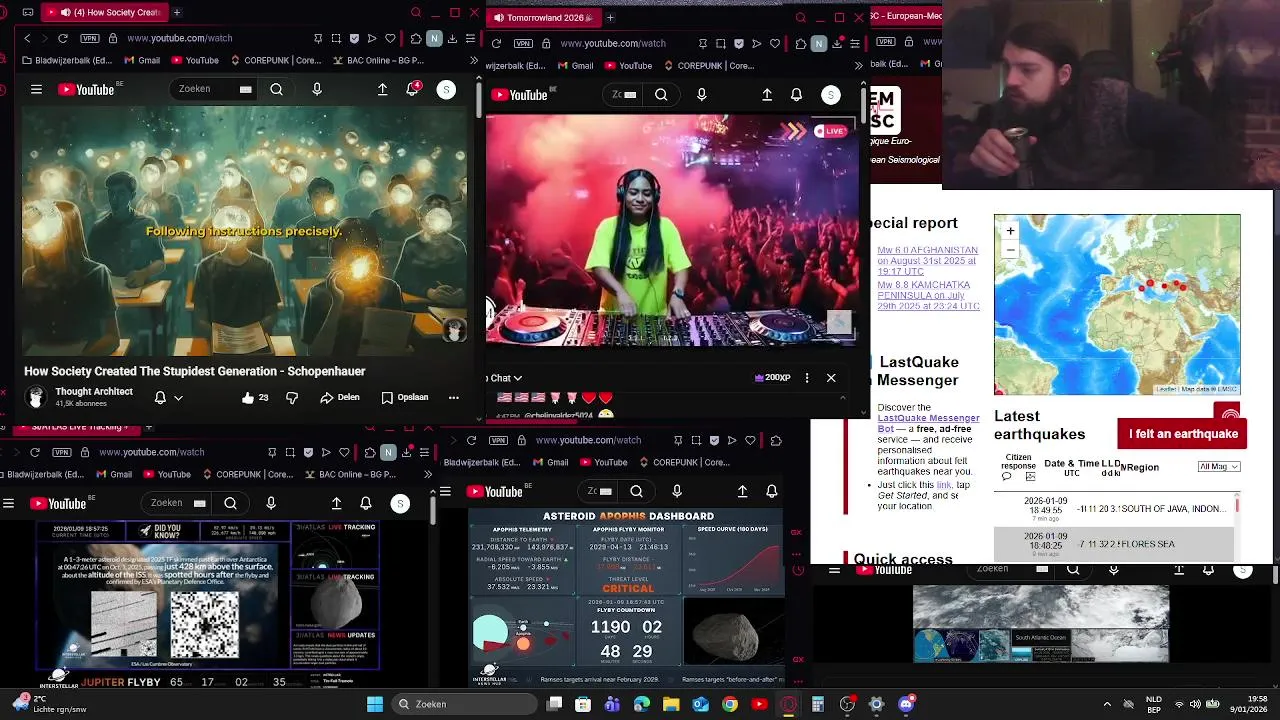Screen dimensions: 1280x720
Task: Open more actions dots under Schopenhauer video
Action: 453,397
